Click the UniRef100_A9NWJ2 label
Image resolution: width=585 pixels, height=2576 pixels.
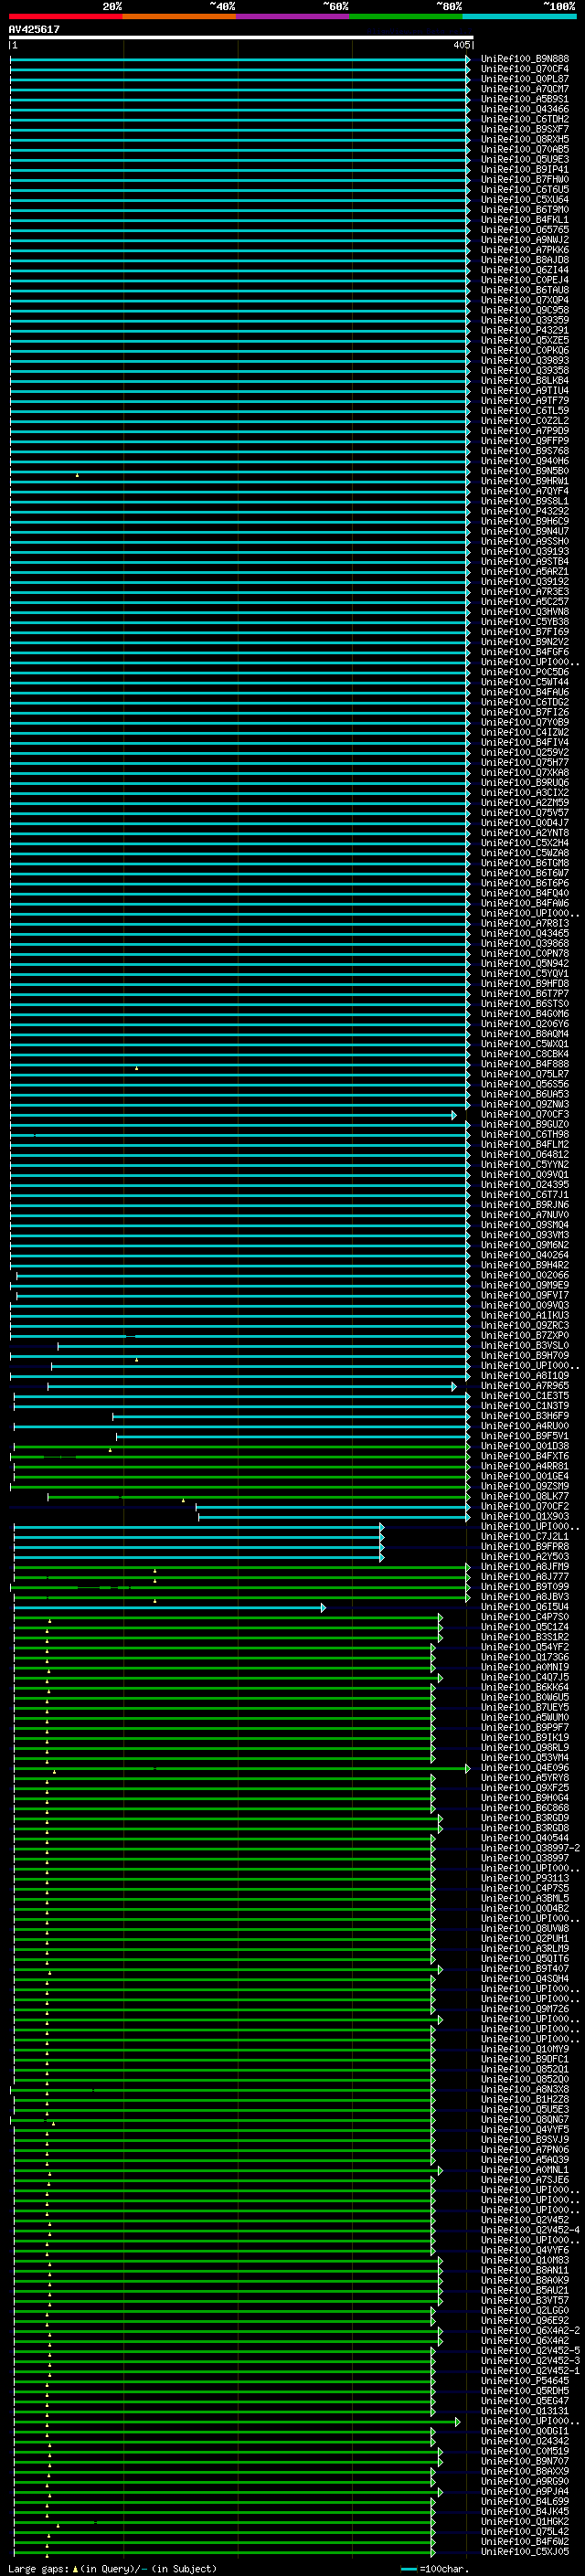525,240
